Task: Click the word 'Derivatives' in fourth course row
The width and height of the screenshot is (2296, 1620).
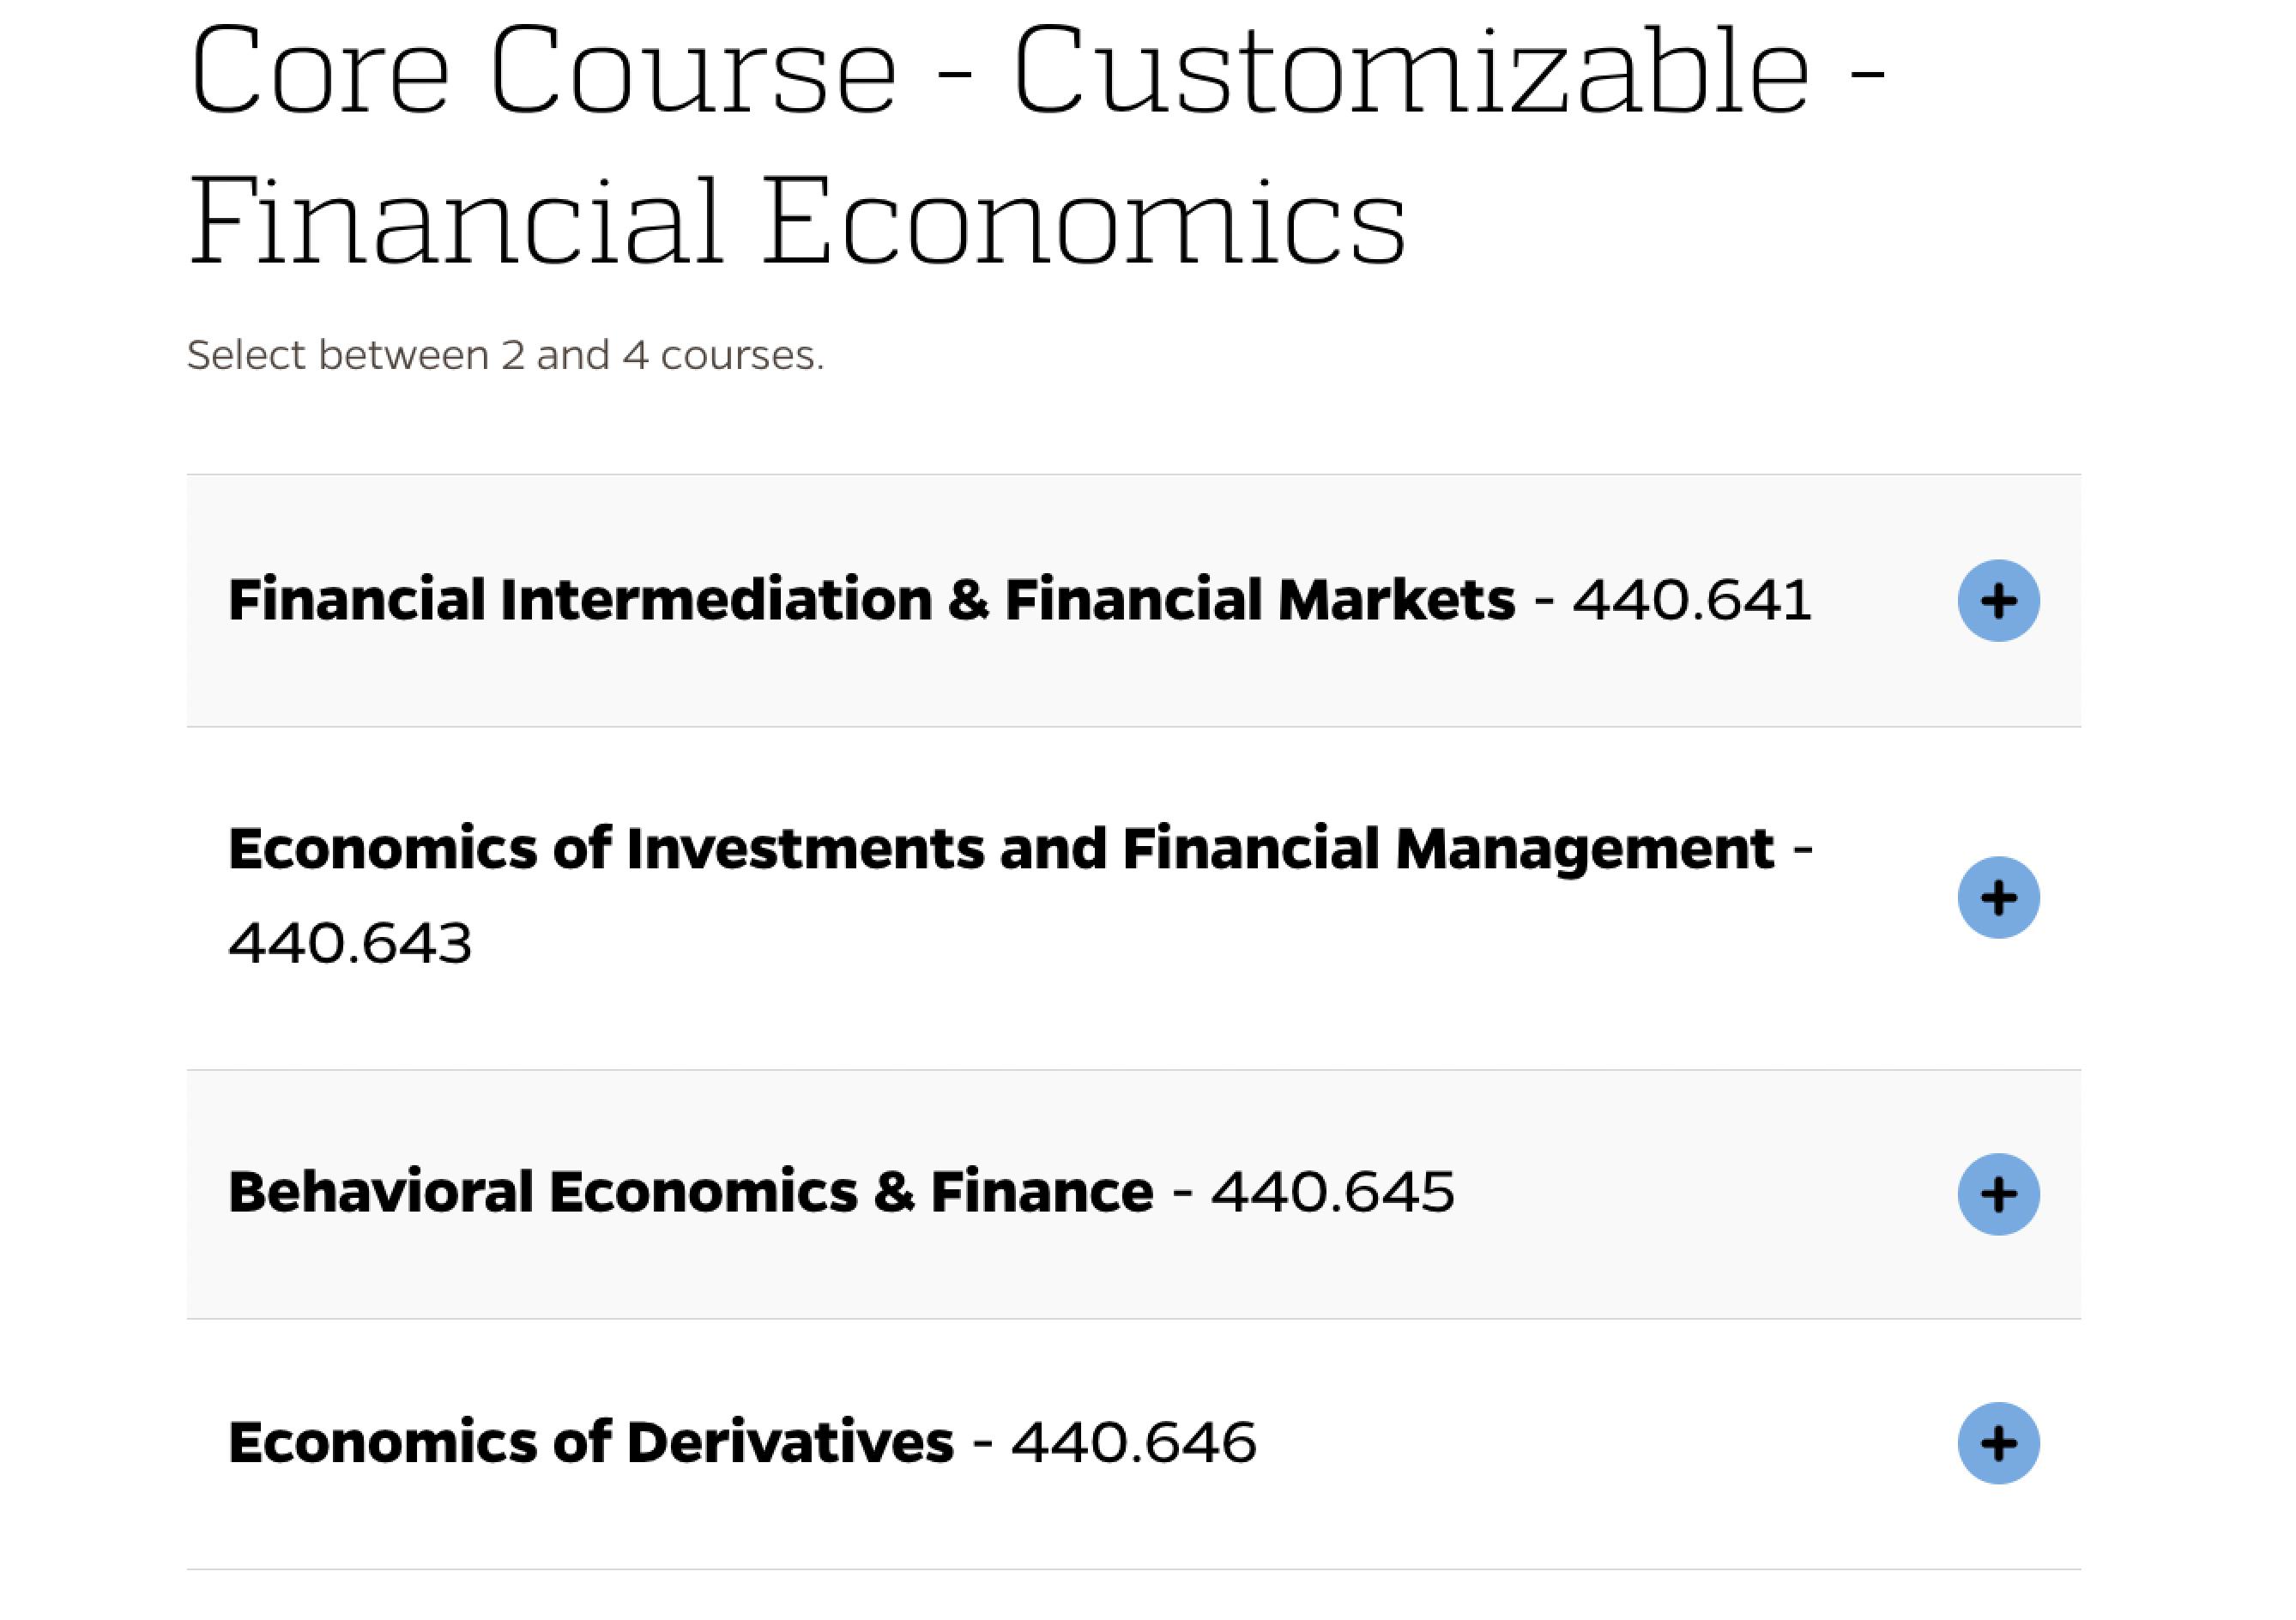Action: click(790, 1442)
